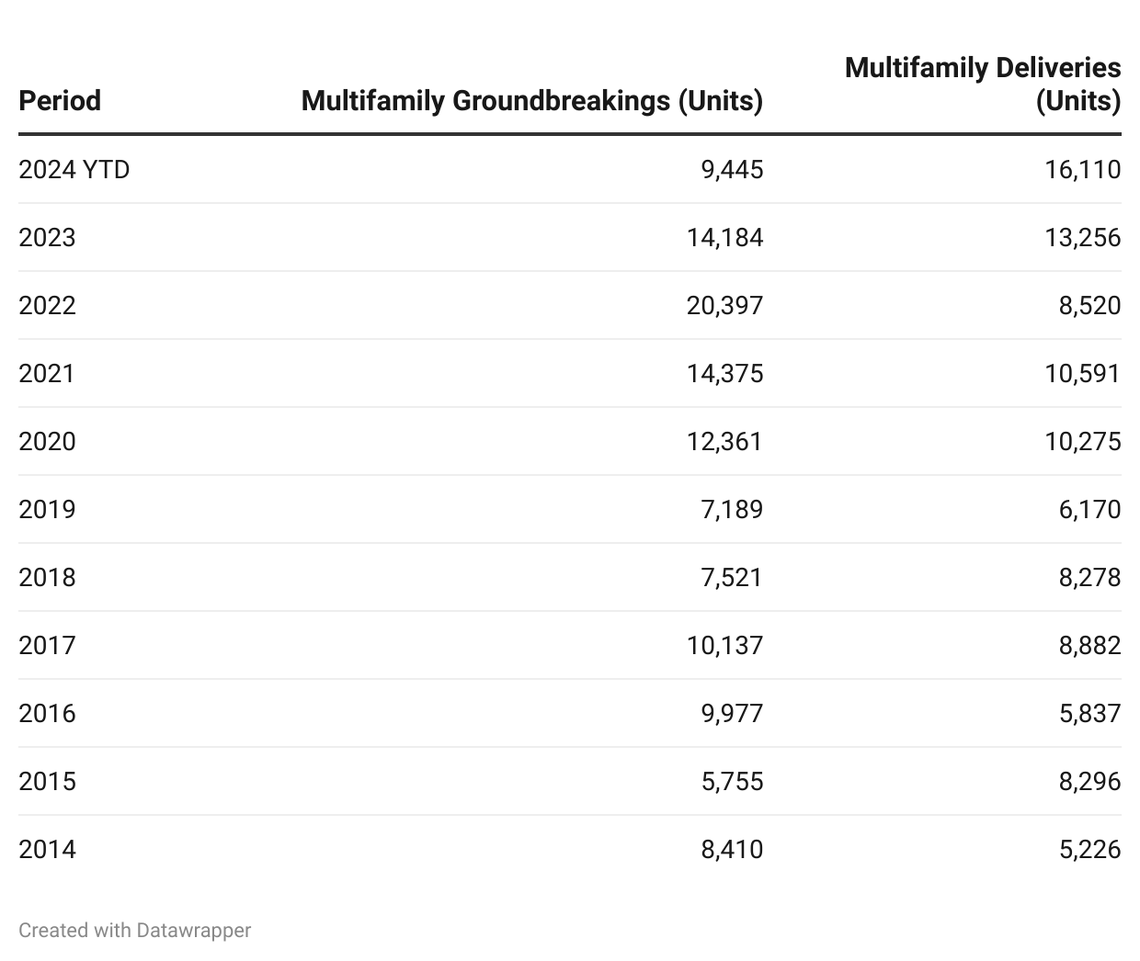
Task: Select the 2020 deliveries value 10,275
Action: click(x=1083, y=442)
